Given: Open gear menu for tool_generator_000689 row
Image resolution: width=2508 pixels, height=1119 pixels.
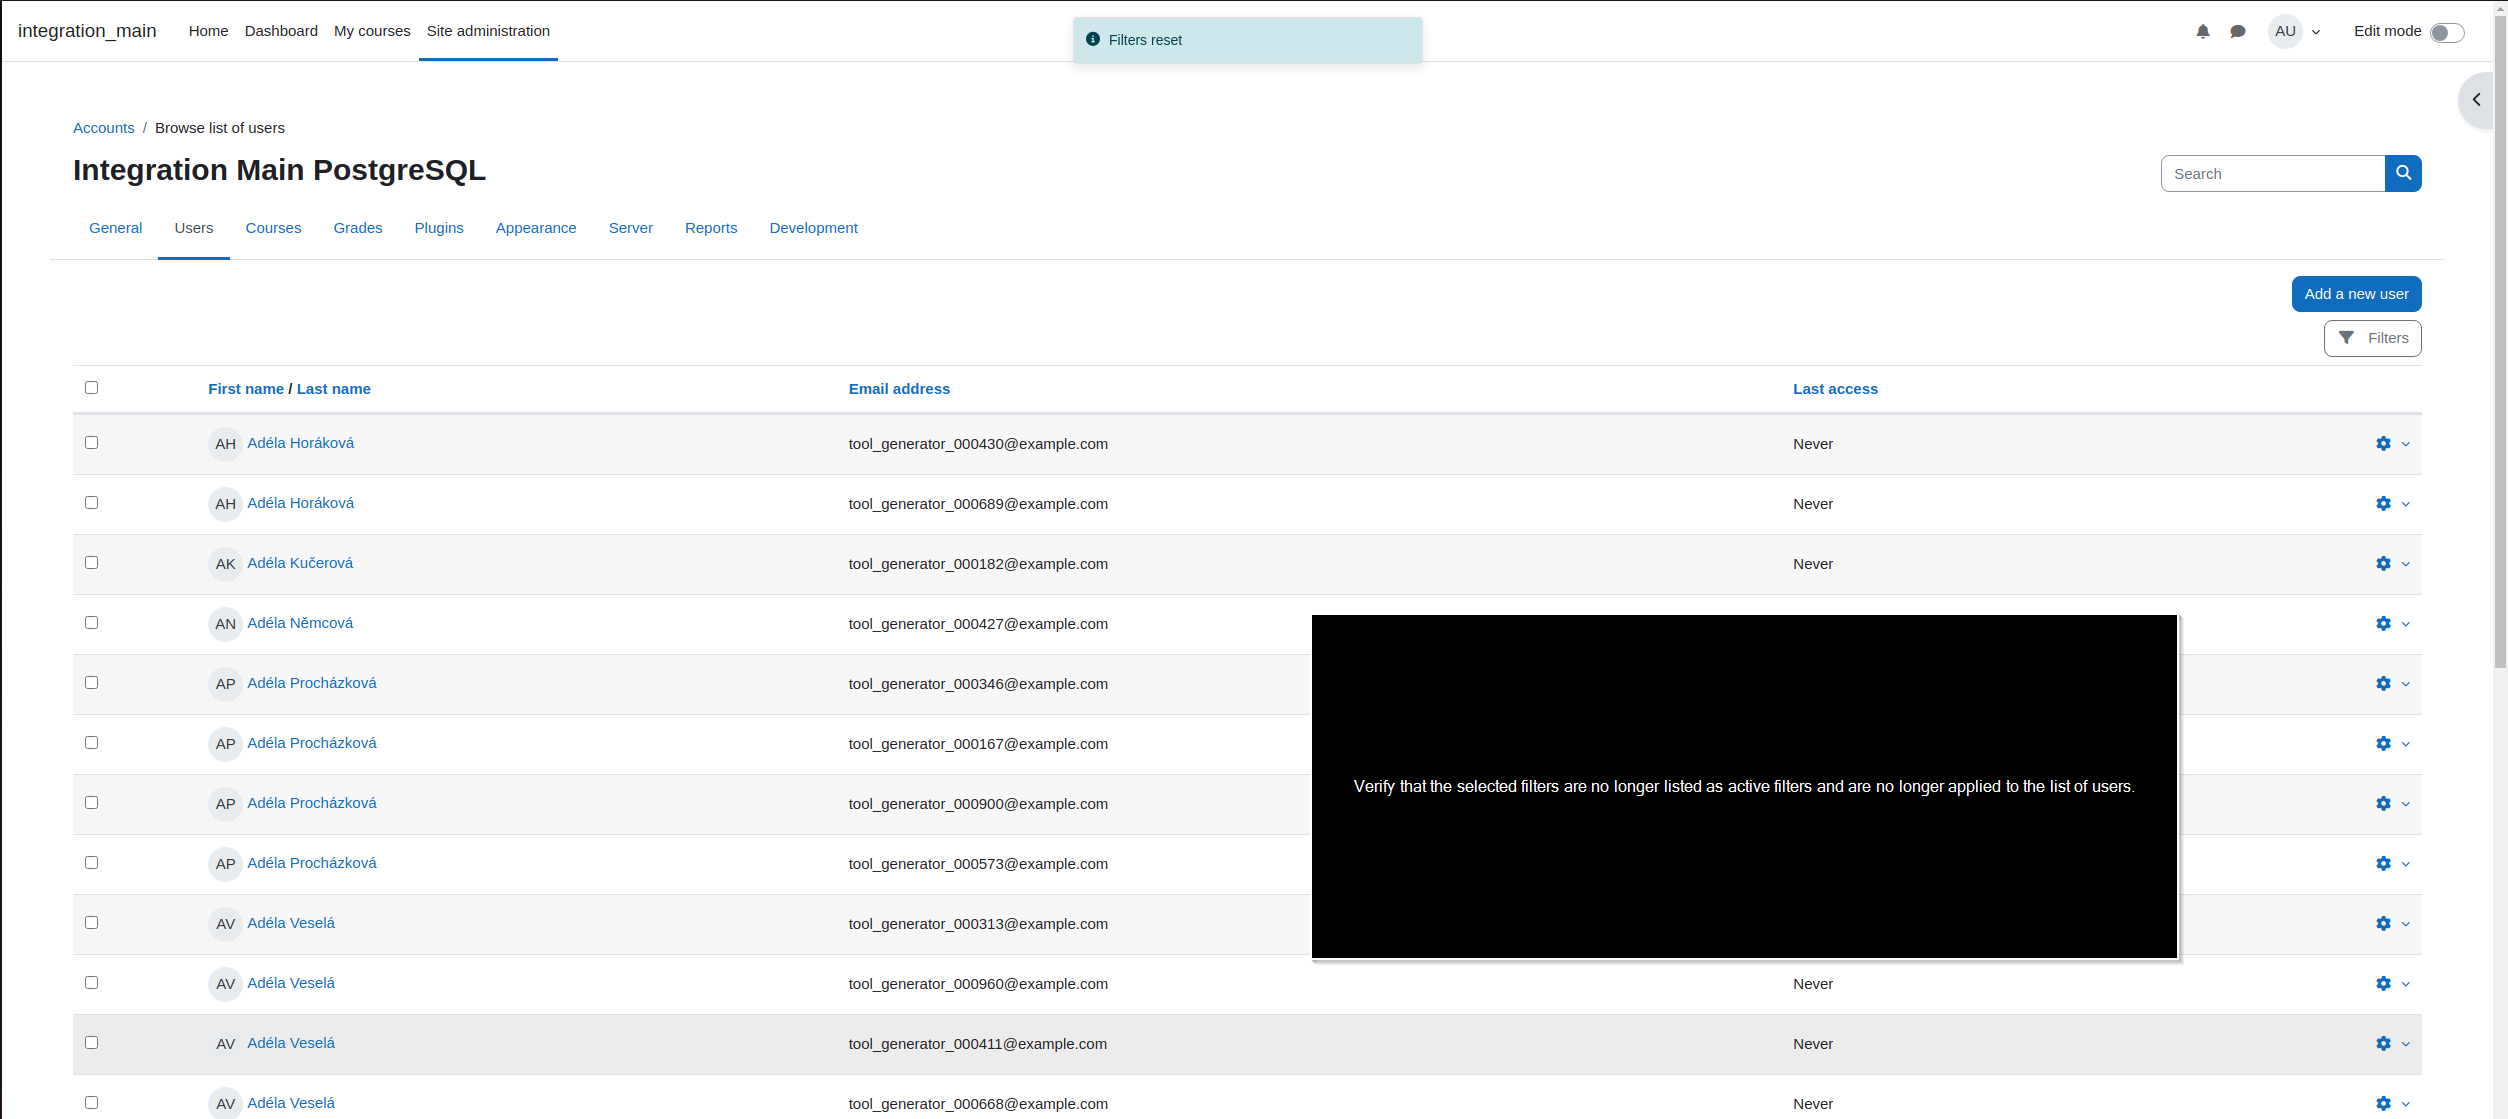Looking at the screenshot, I should pos(2383,504).
